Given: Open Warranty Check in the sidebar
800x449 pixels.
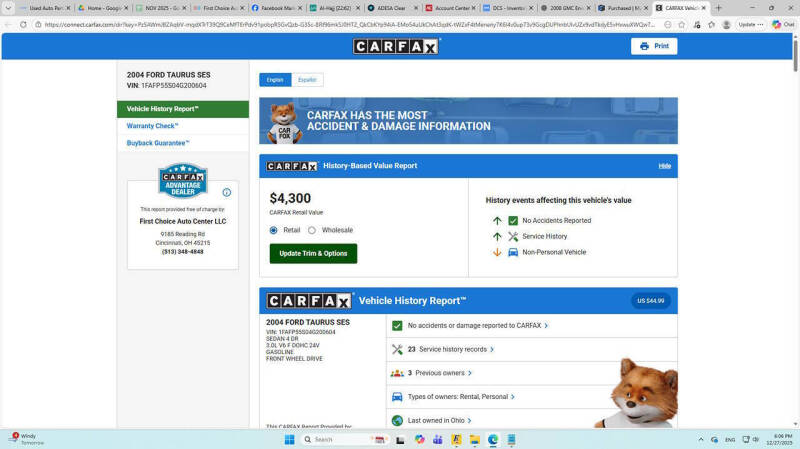Looking at the screenshot, I should pyautogui.click(x=153, y=126).
